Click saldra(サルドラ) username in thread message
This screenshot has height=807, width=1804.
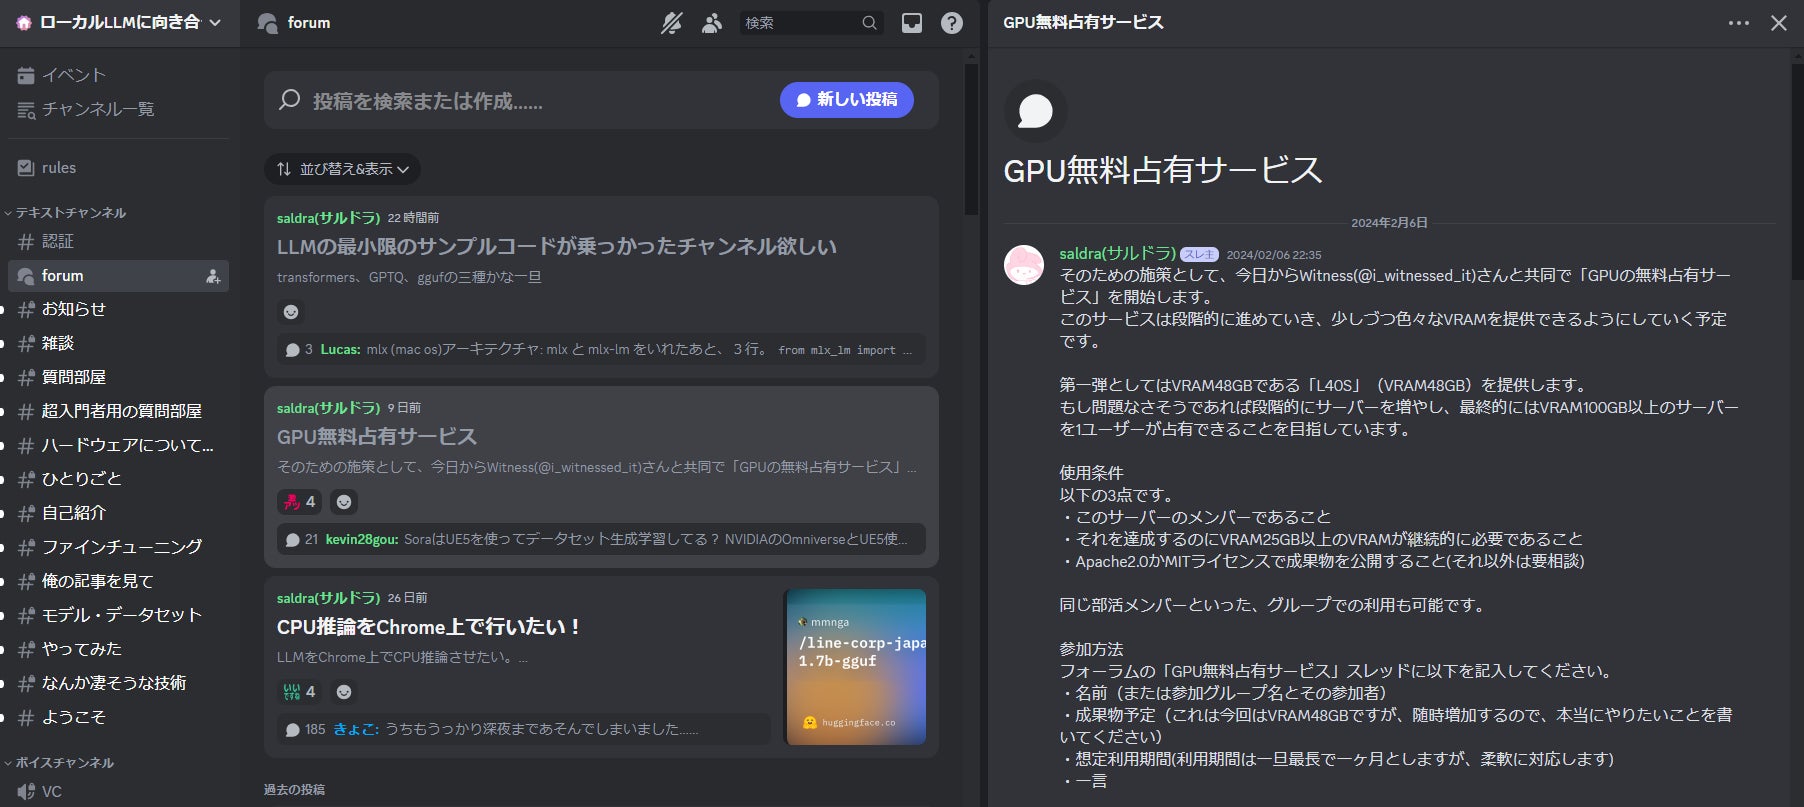click(1117, 254)
